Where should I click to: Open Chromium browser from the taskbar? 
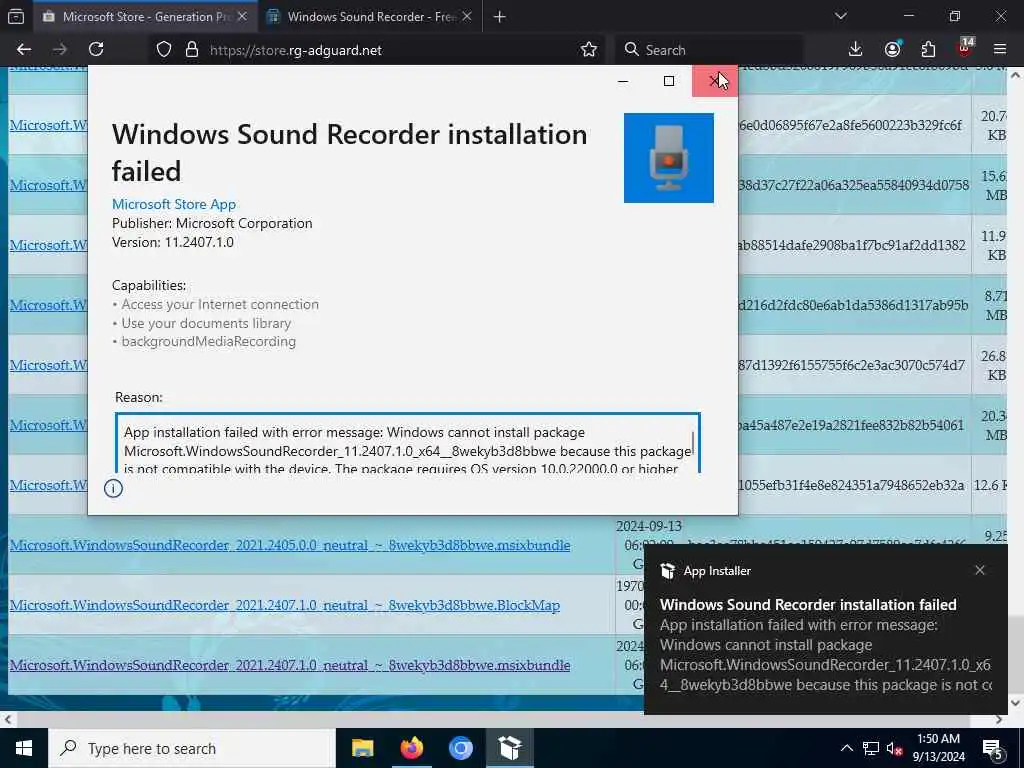[x=460, y=748]
